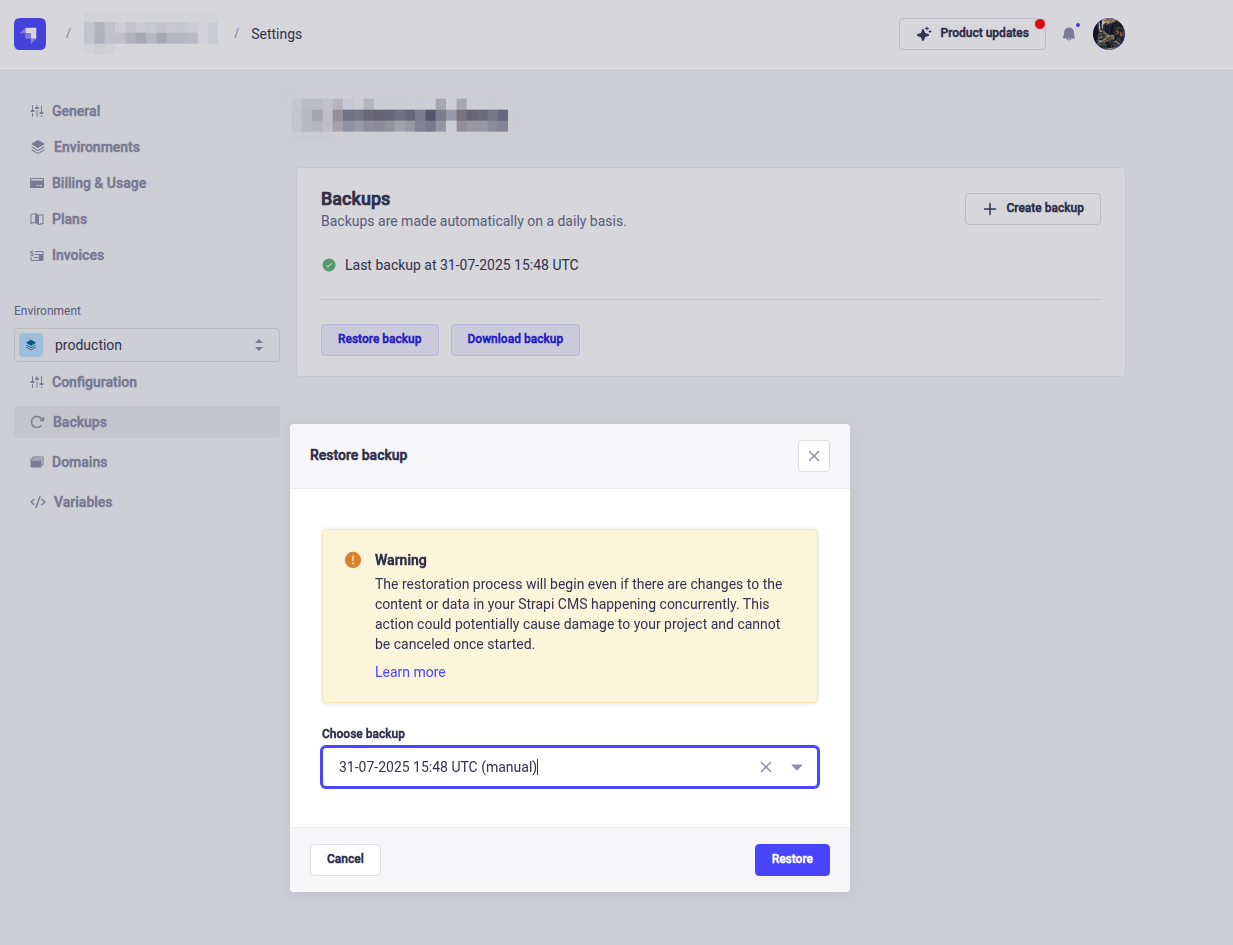Click the Product updates button
This screenshot has height=945, width=1233.
point(972,34)
